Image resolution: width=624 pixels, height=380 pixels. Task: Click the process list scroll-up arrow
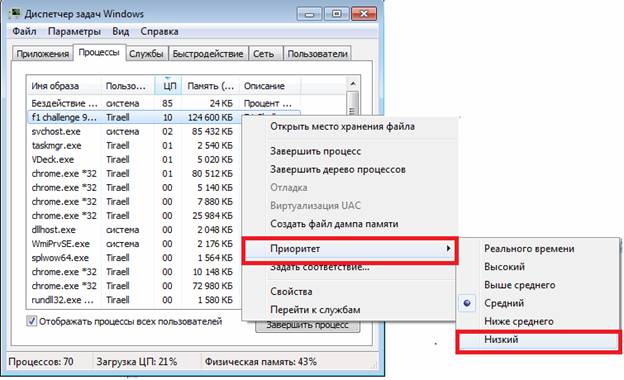pos(353,84)
